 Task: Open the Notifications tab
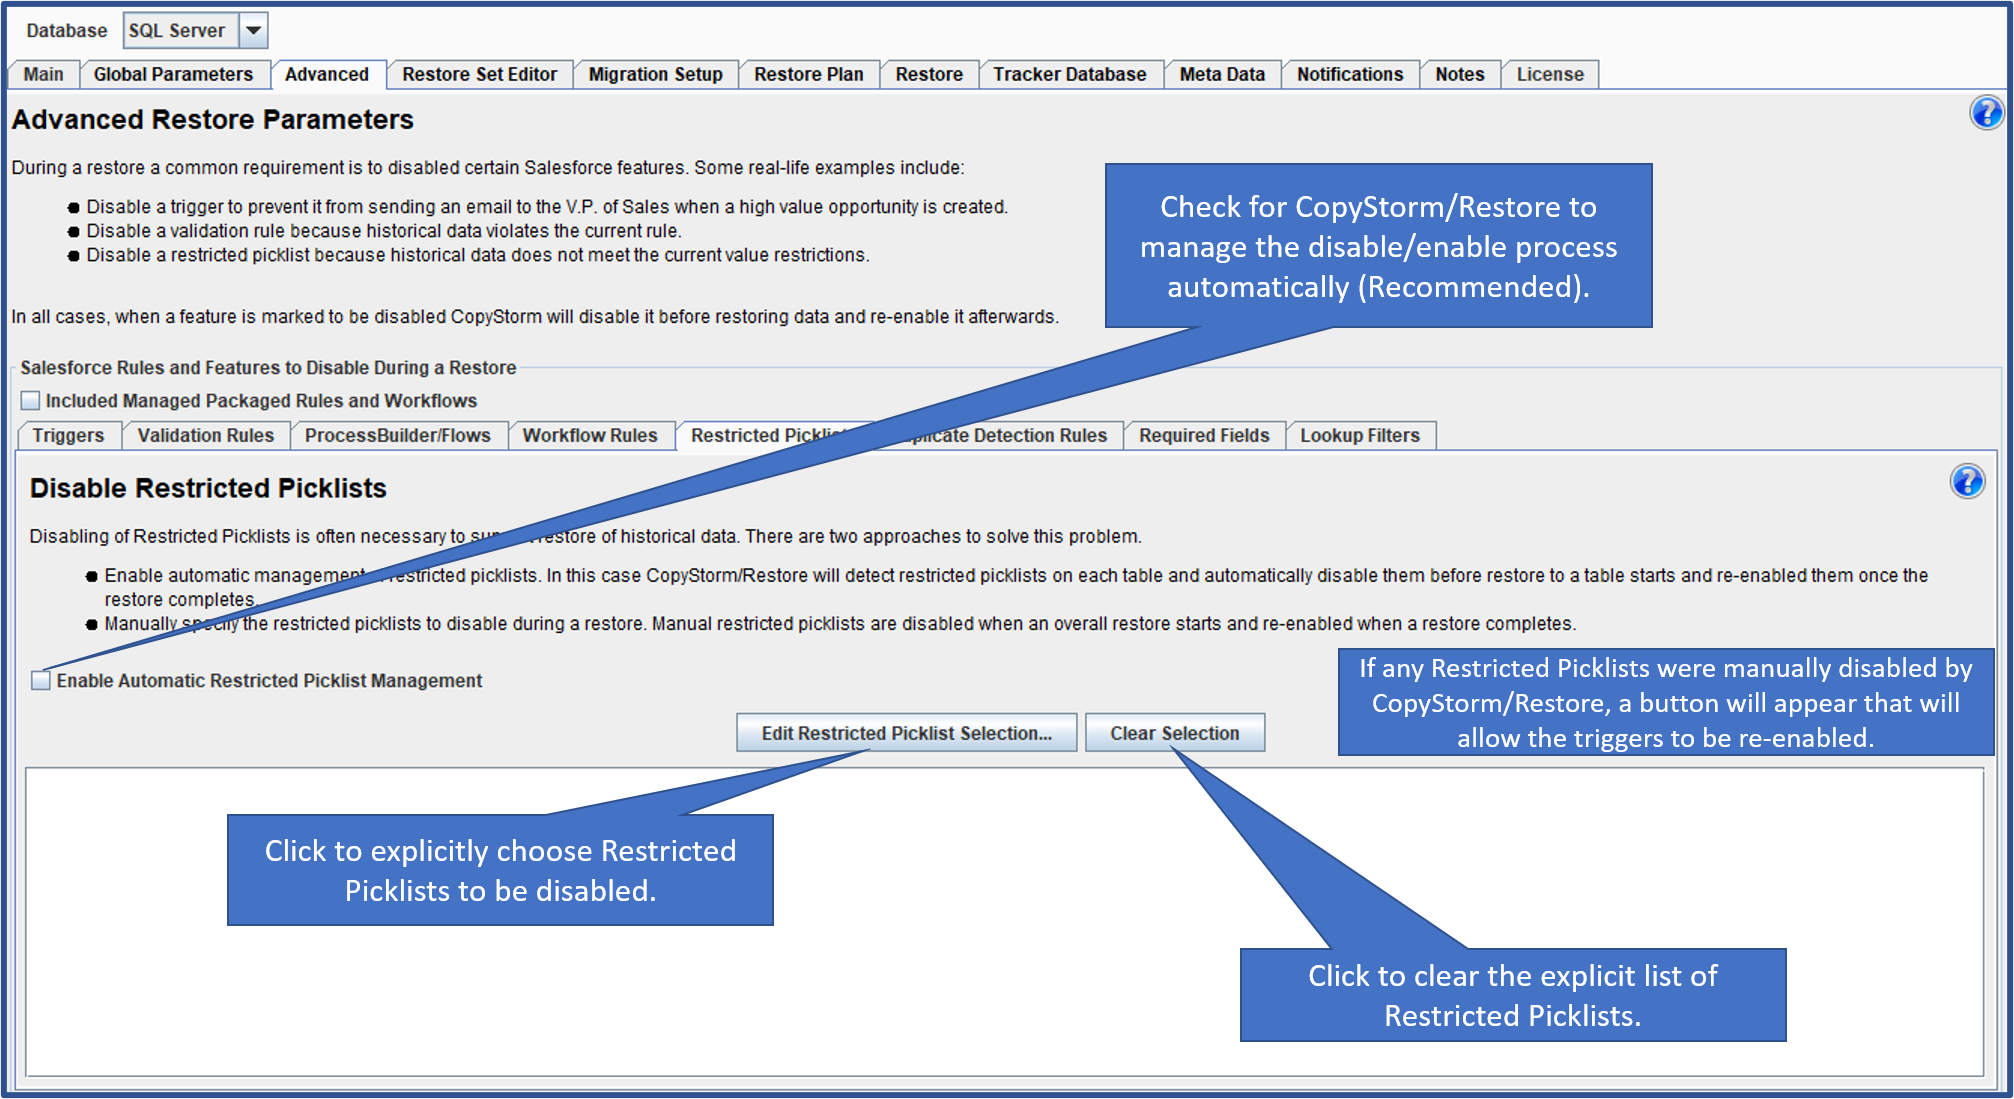[x=1350, y=74]
